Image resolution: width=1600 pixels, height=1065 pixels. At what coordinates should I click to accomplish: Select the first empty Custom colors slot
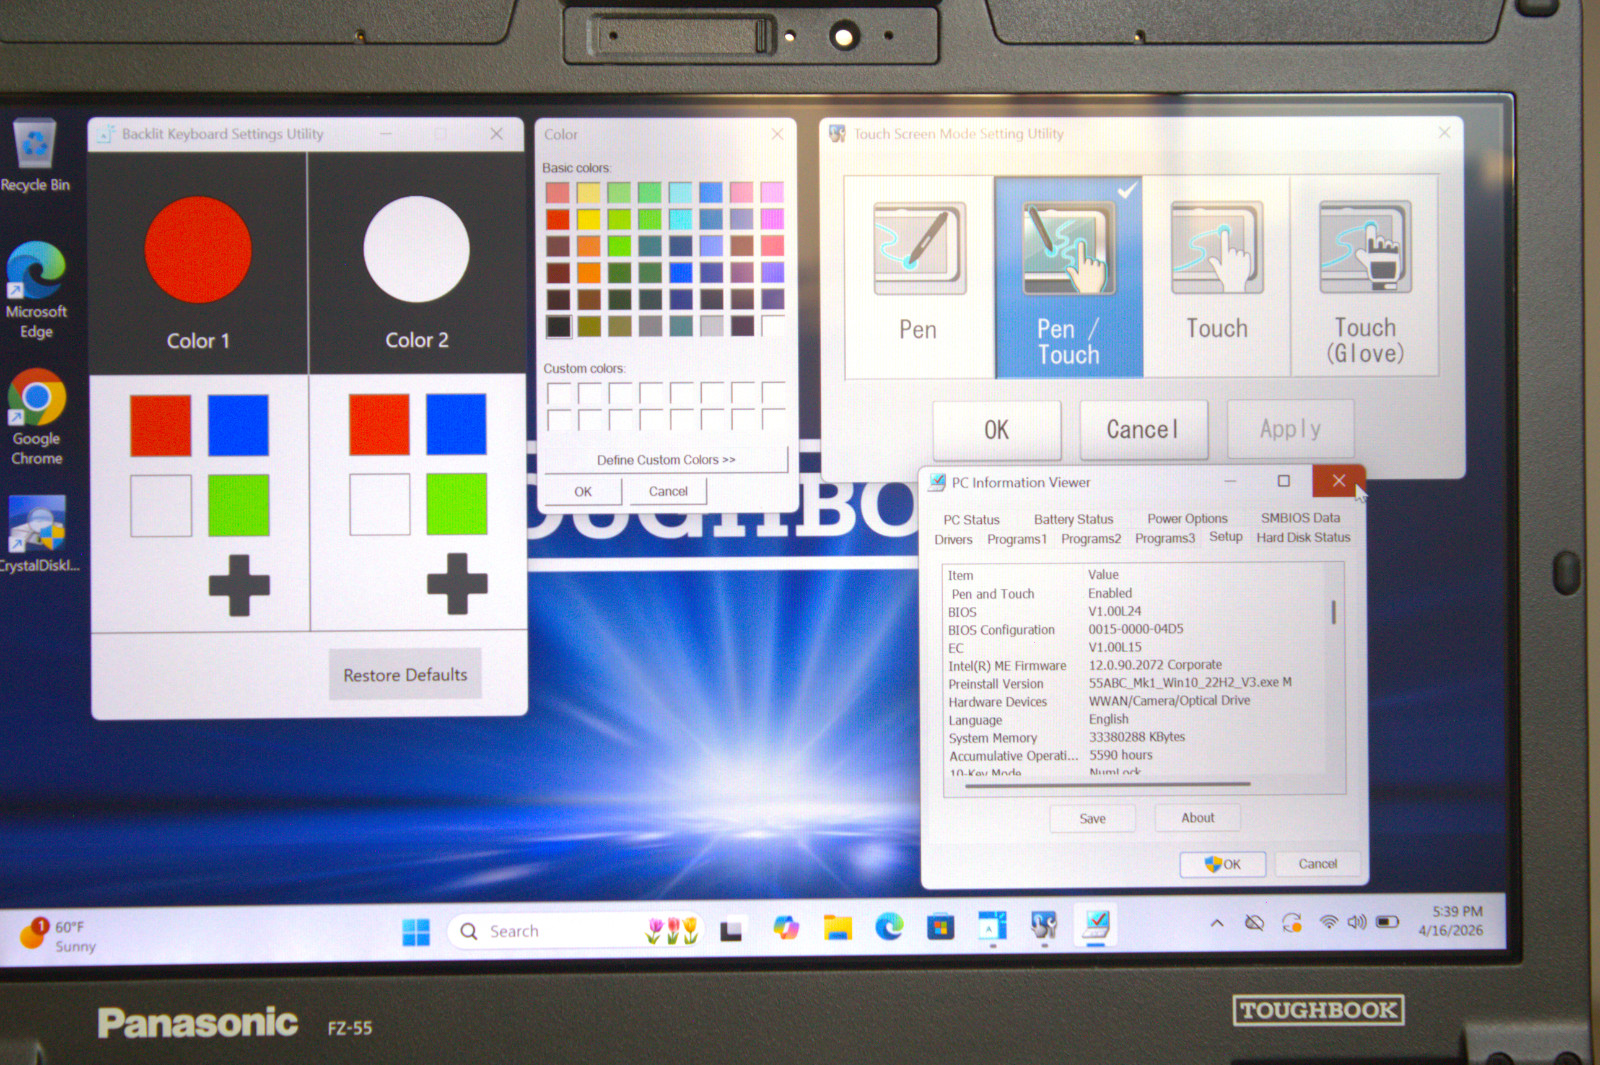click(x=559, y=393)
